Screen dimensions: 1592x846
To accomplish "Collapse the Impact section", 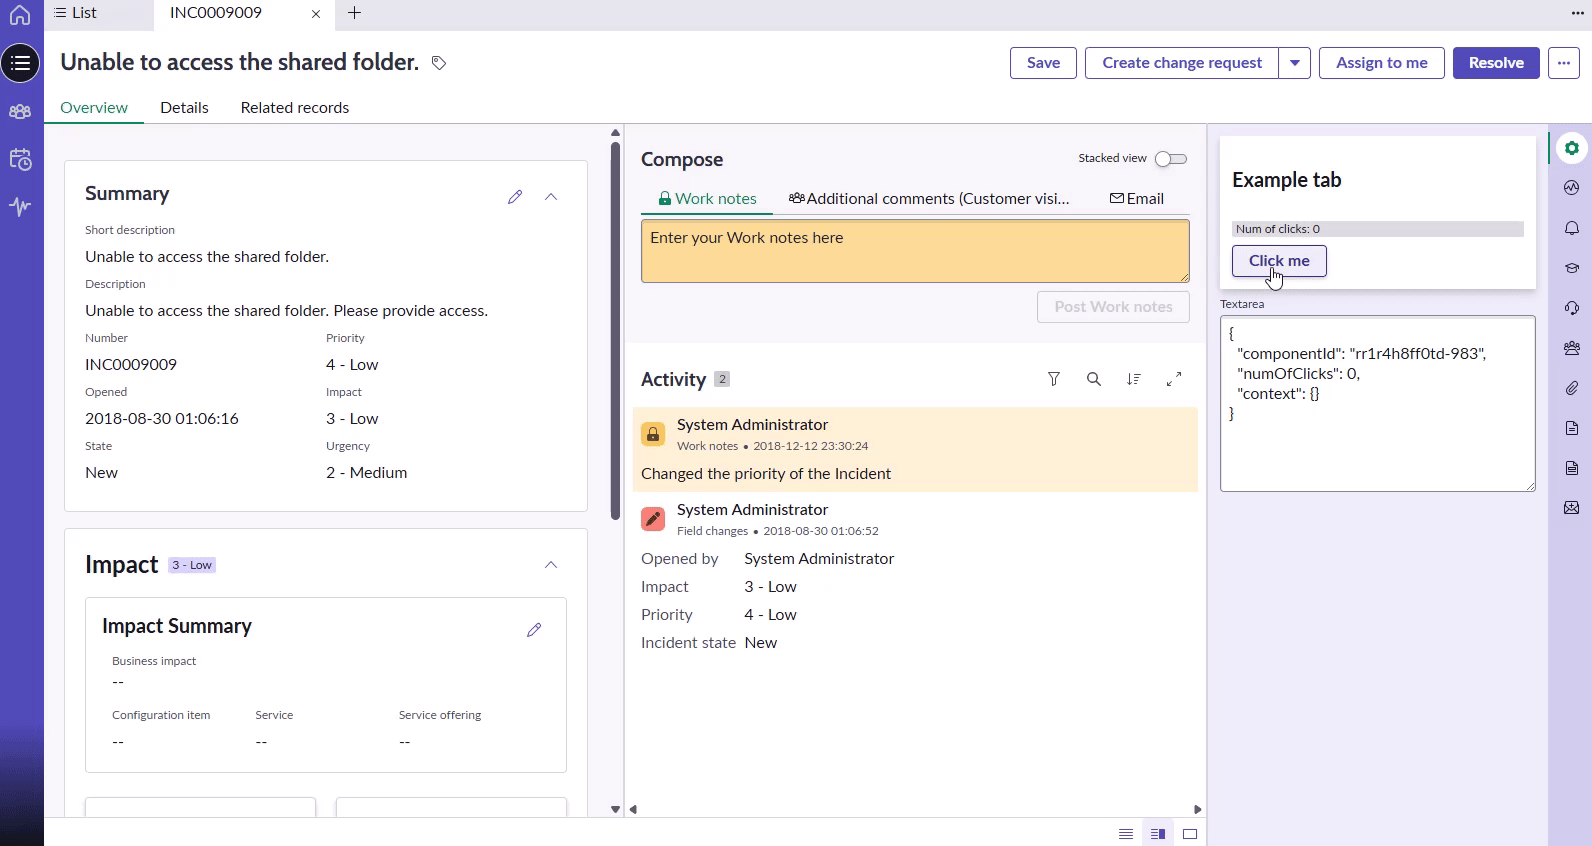I will coord(551,565).
